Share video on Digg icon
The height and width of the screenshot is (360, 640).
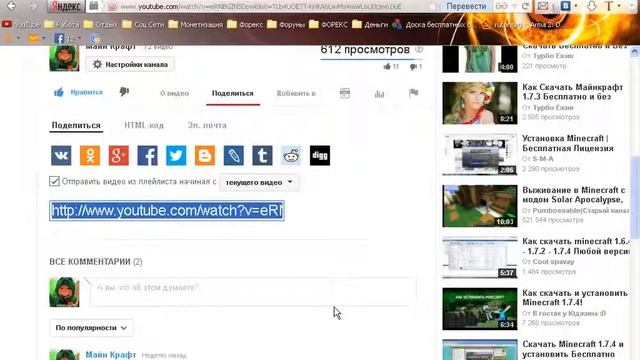pyautogui.click(x=320, y=156)
